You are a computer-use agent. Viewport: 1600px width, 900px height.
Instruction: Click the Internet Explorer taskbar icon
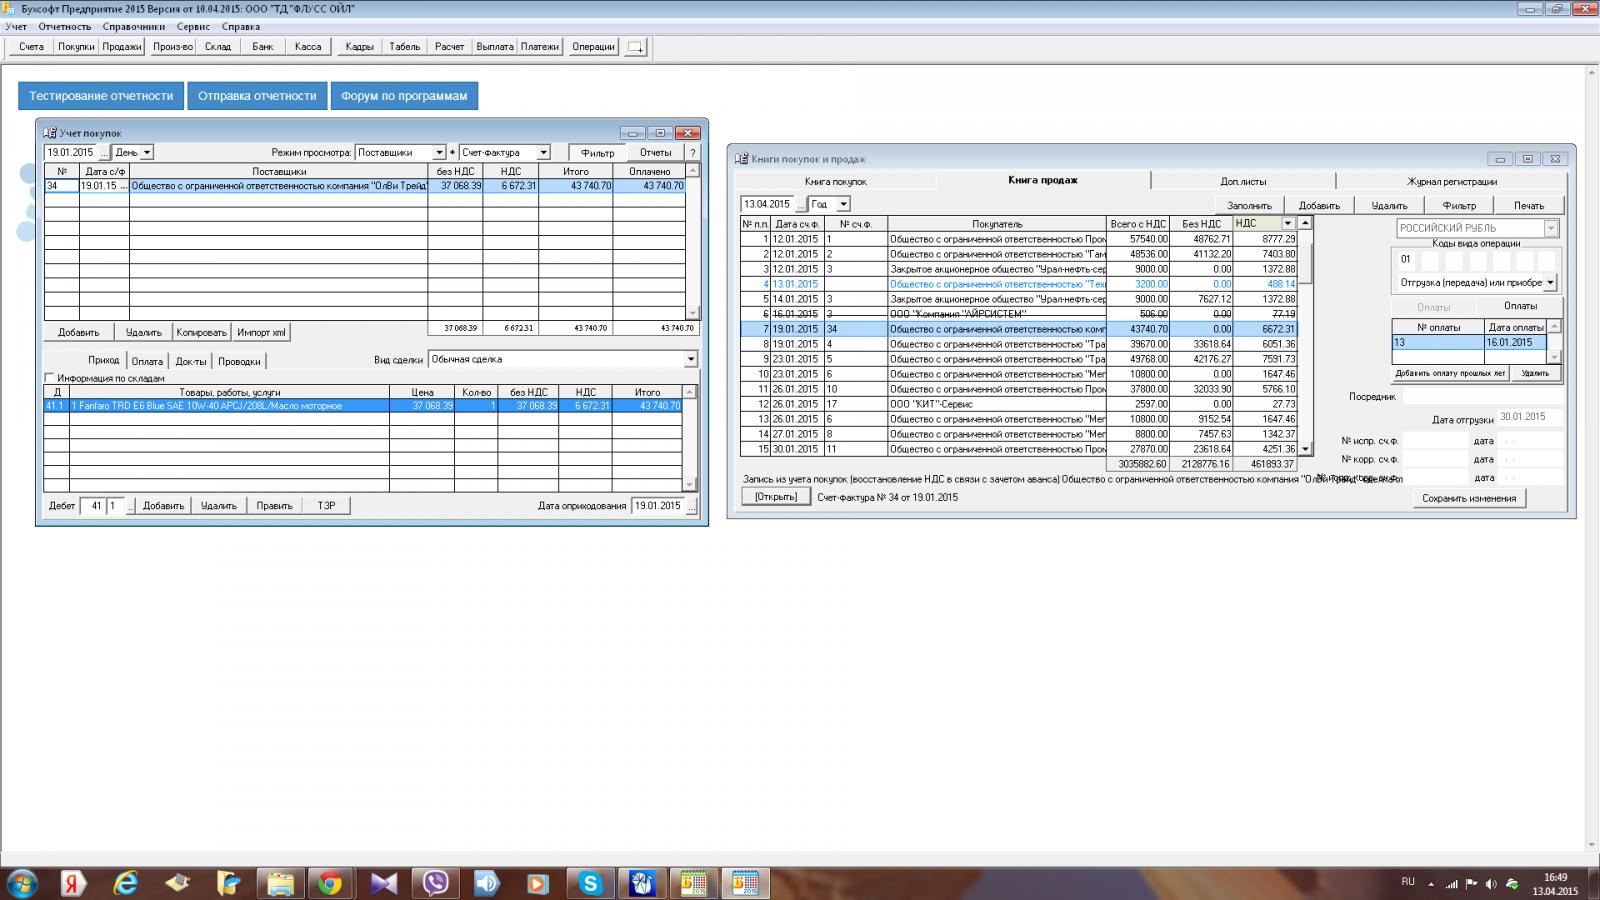coord(126,883)
